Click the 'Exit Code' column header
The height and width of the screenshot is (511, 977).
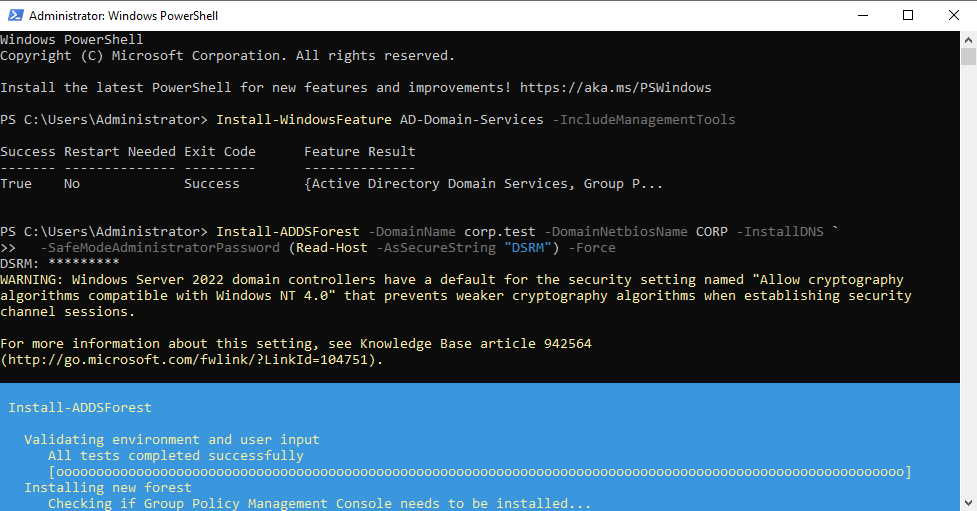(x=220, y=151)
